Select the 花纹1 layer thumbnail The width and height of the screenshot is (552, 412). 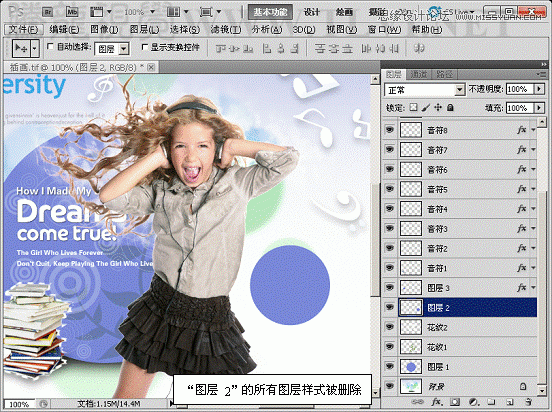[x=411, y=347]
